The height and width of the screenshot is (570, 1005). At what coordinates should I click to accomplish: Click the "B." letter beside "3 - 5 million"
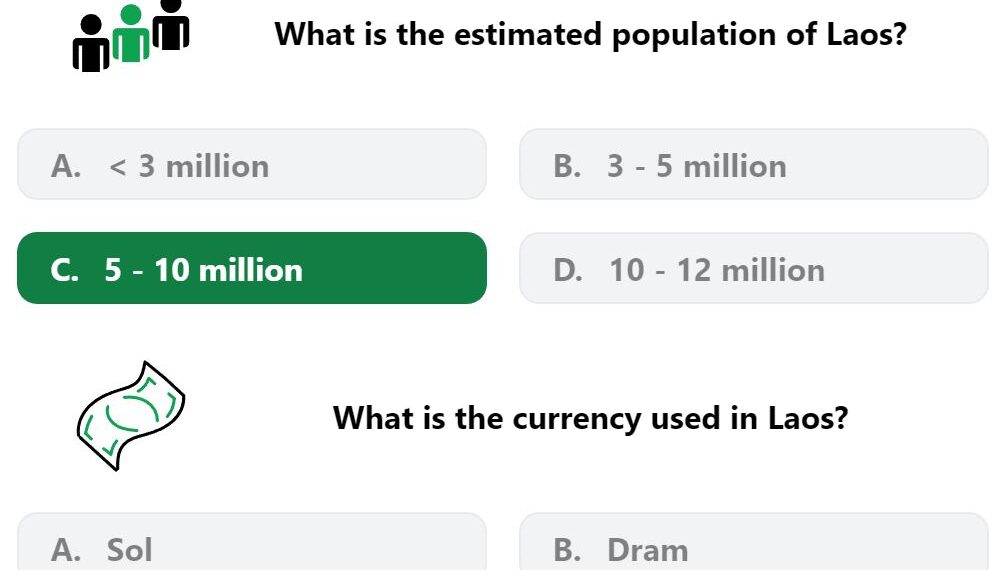click(x=567, y=166)
